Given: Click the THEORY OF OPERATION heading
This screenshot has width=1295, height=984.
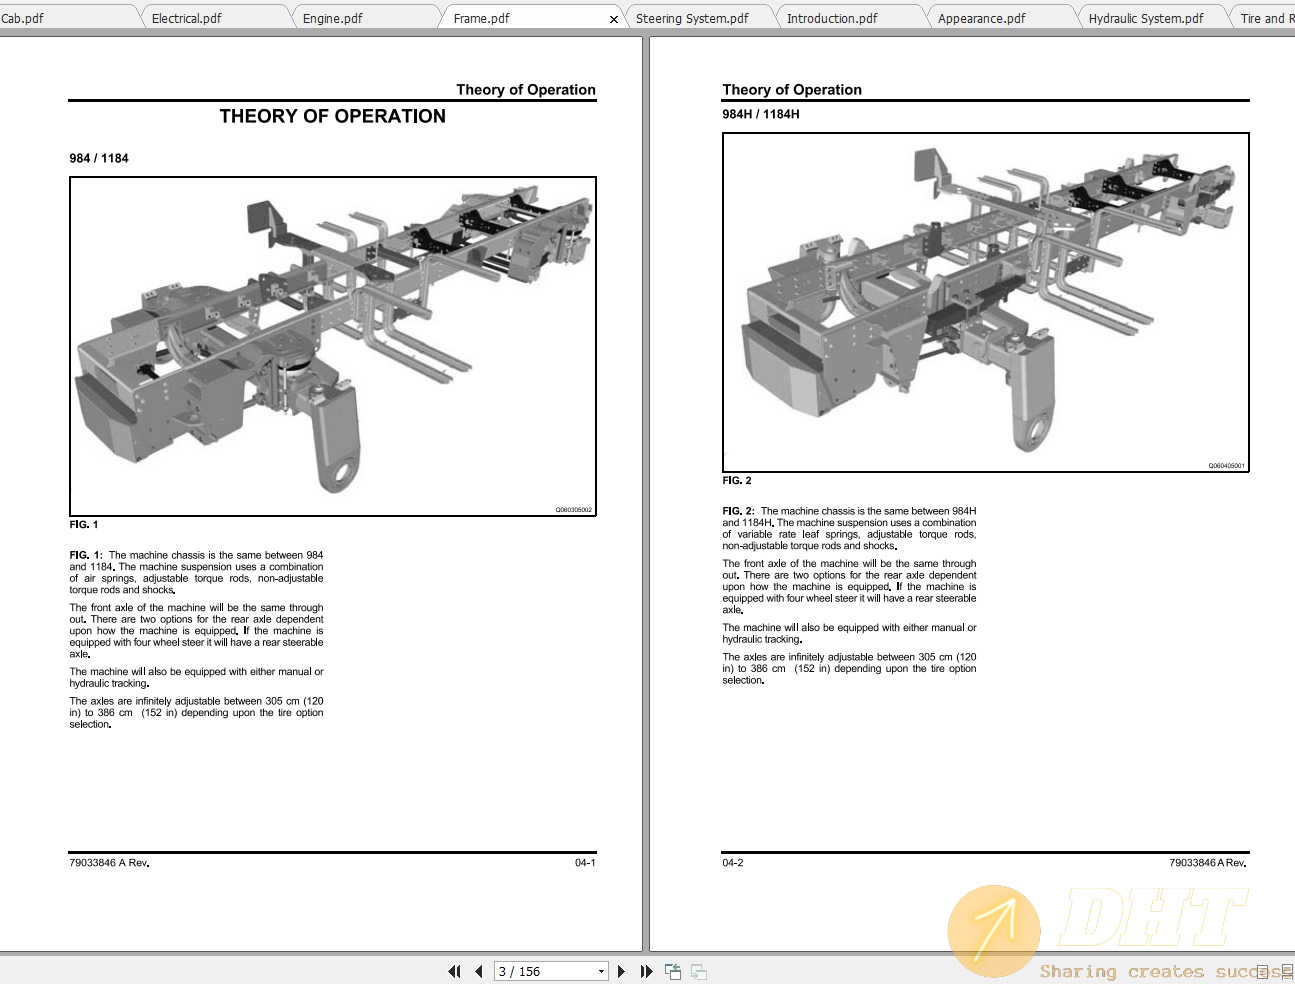Looking at the screenshot, I should [333, 116].
